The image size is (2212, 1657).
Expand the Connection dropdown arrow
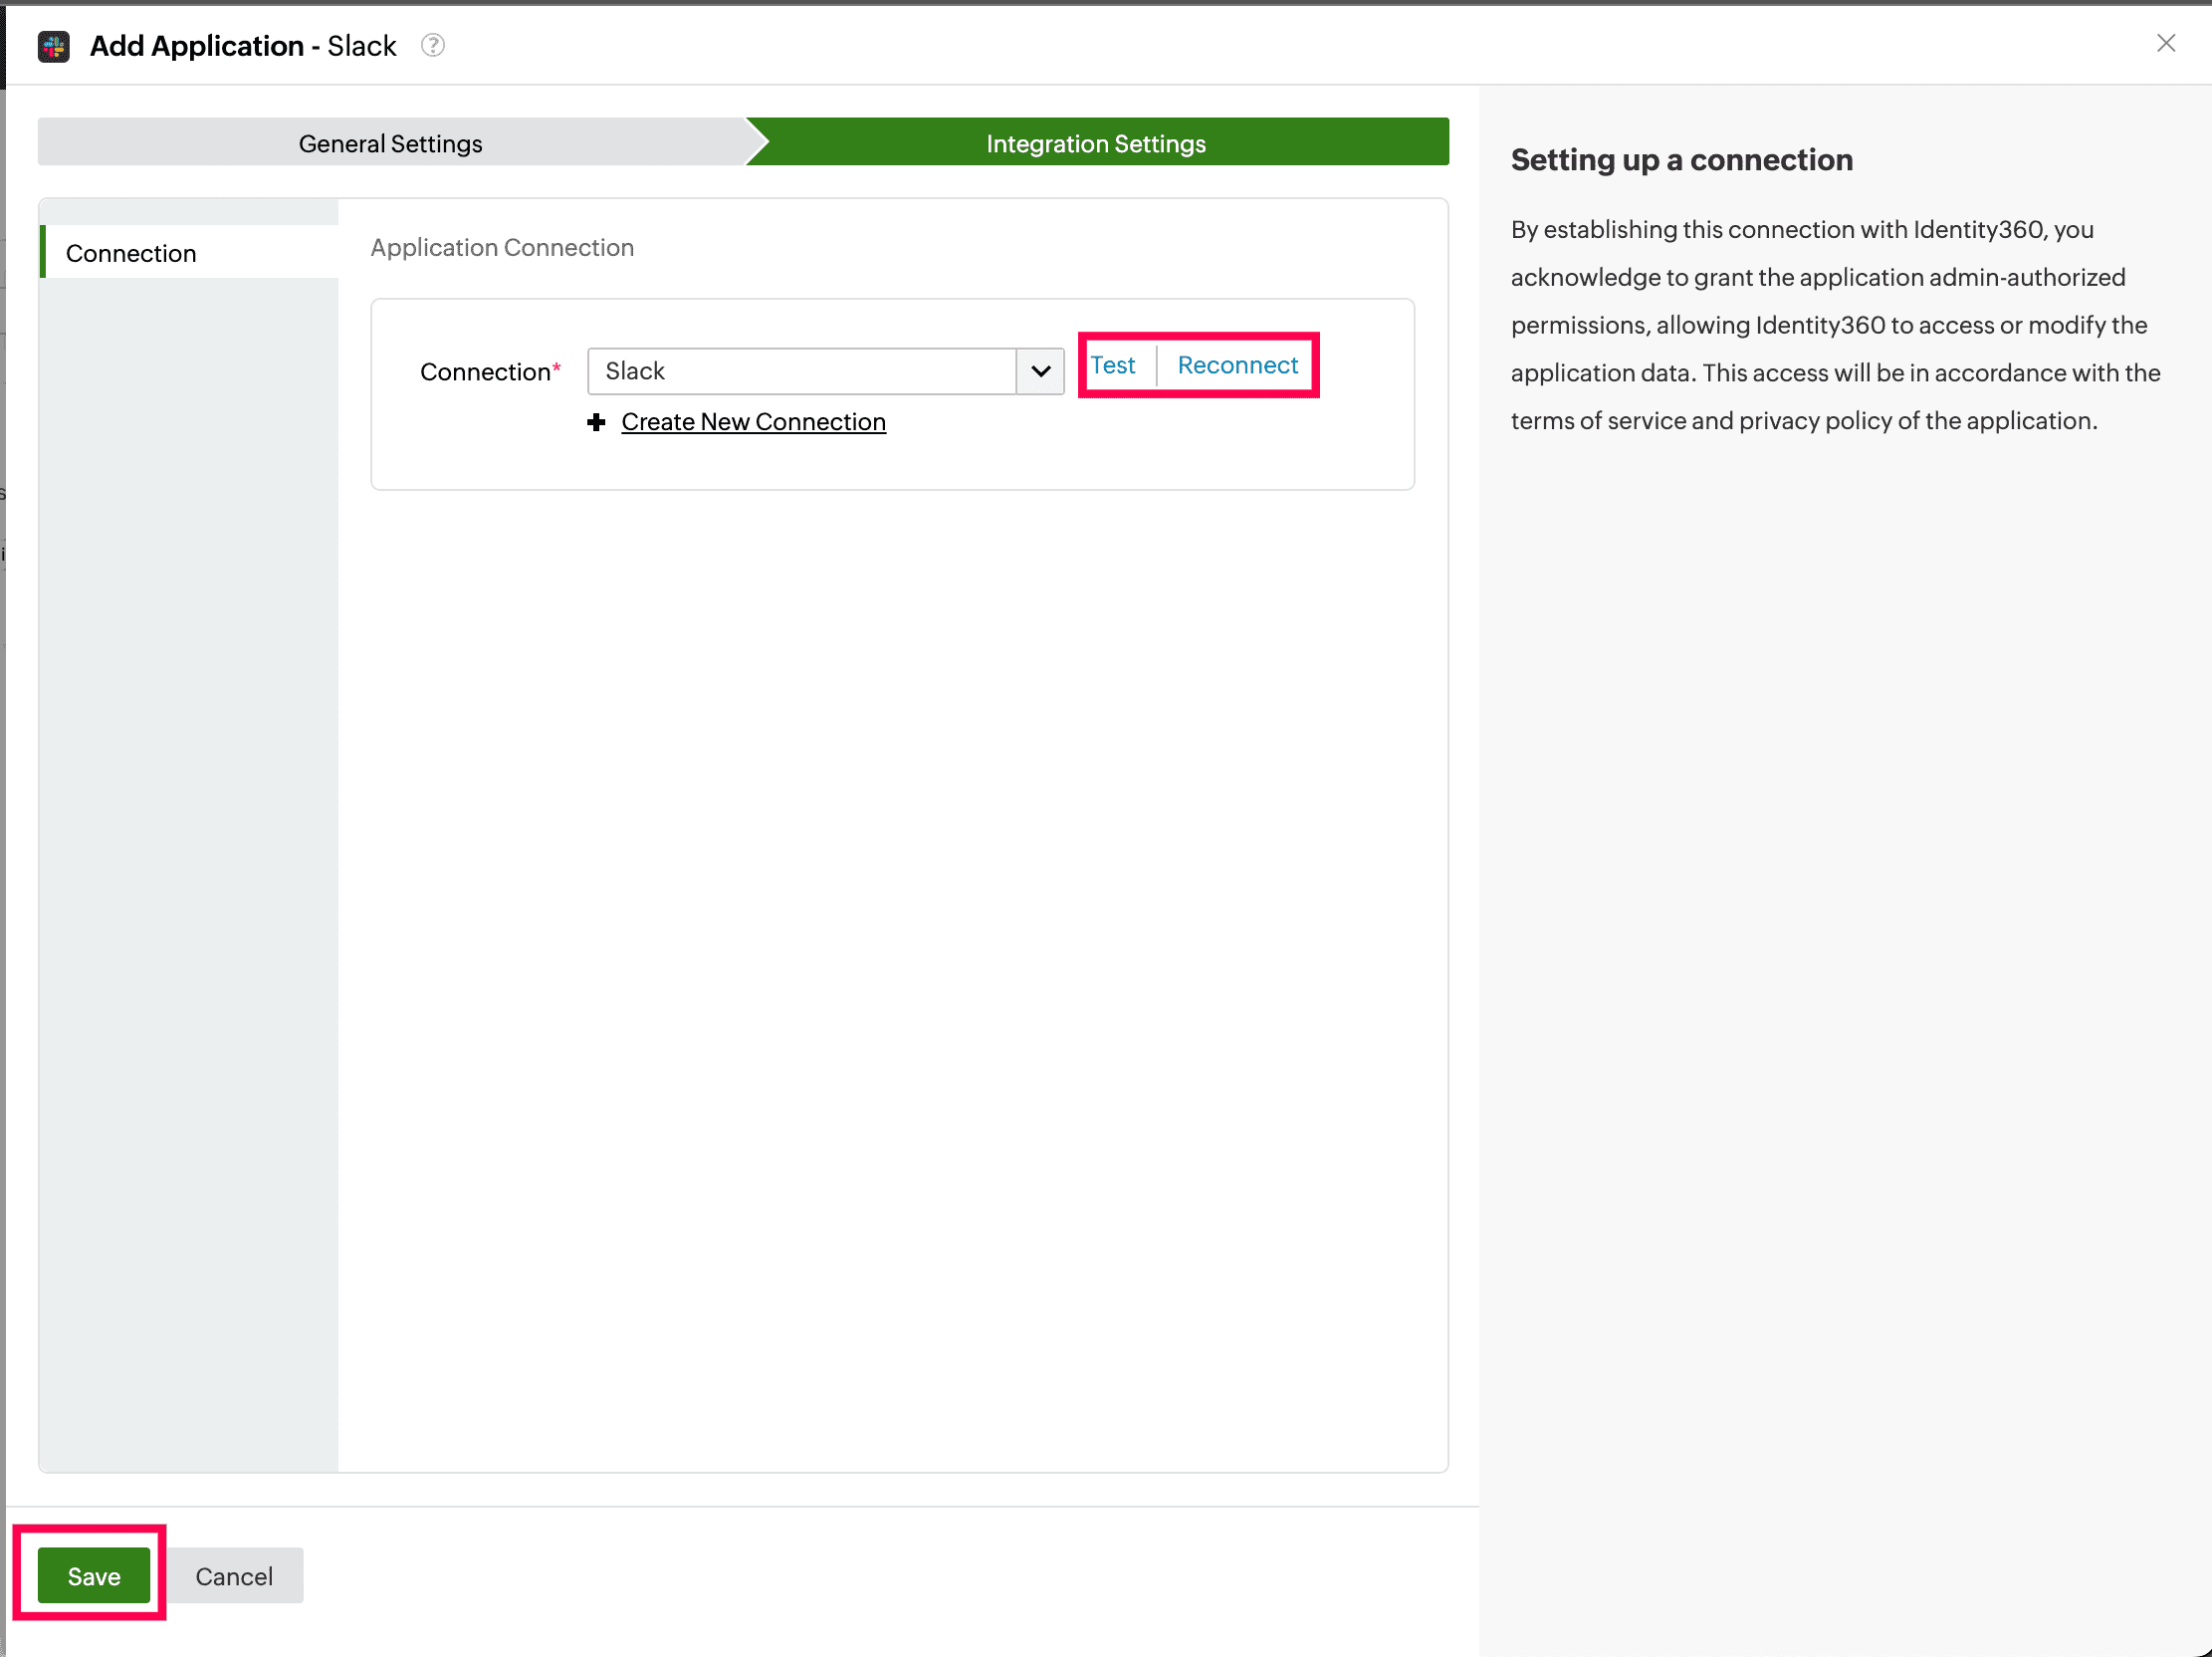[x=1040, y=372]
